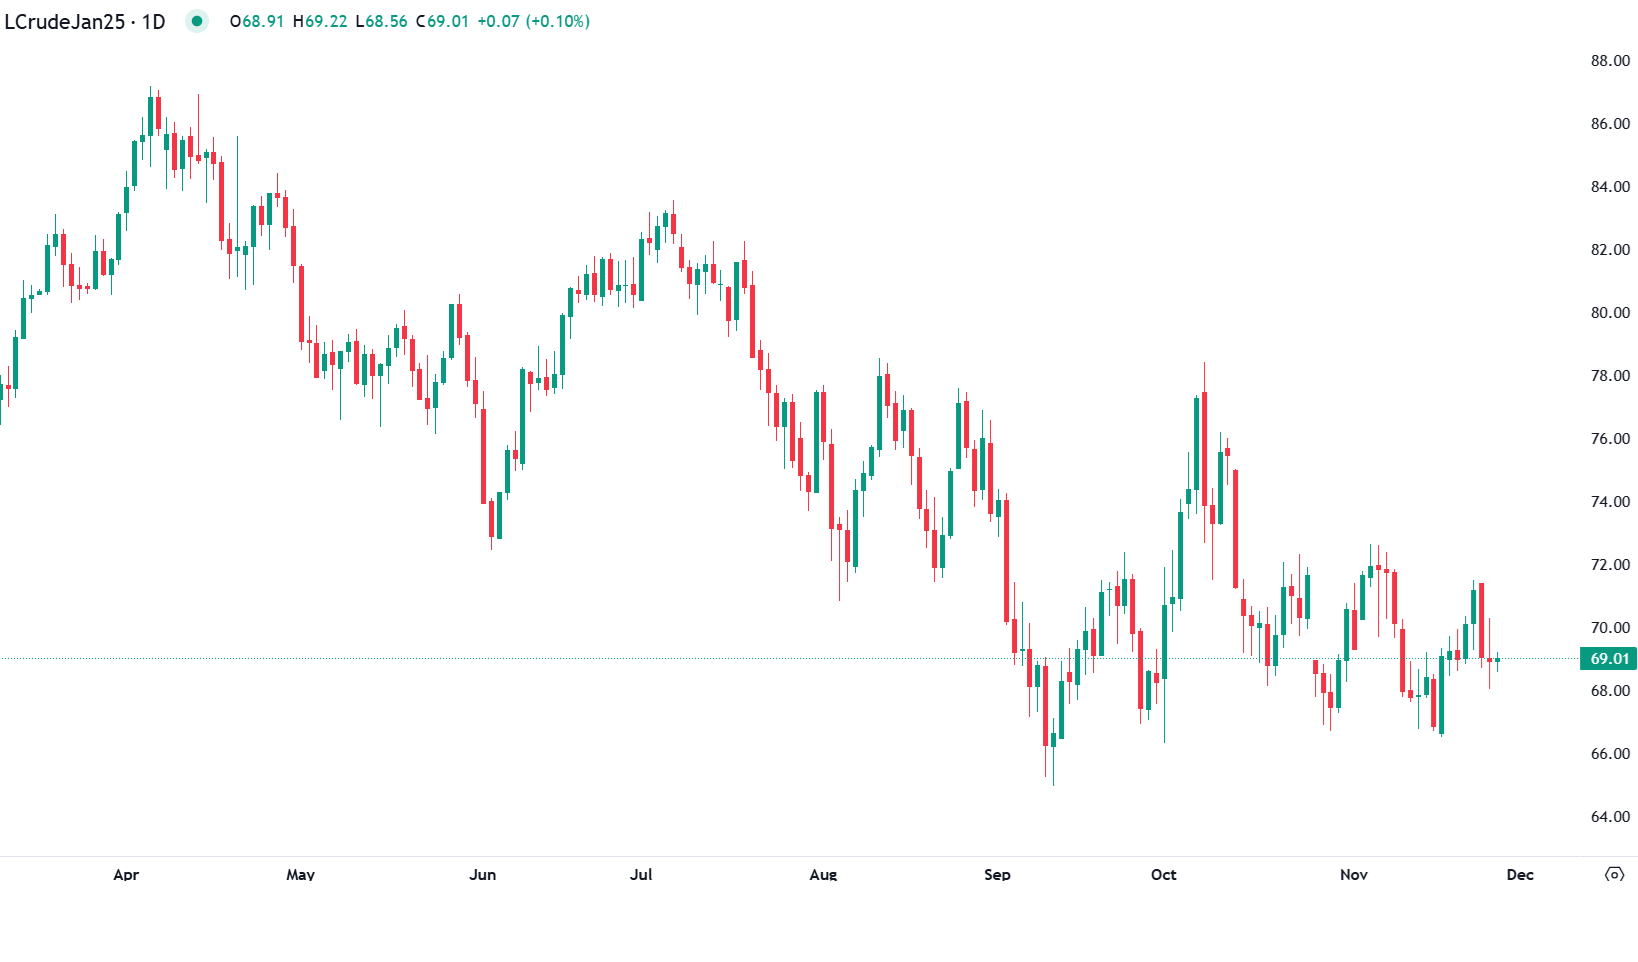1638x962 pixels.
Task: Select the Sep label on the time axis
Action: pyautogui.click(x=997, y=874)
